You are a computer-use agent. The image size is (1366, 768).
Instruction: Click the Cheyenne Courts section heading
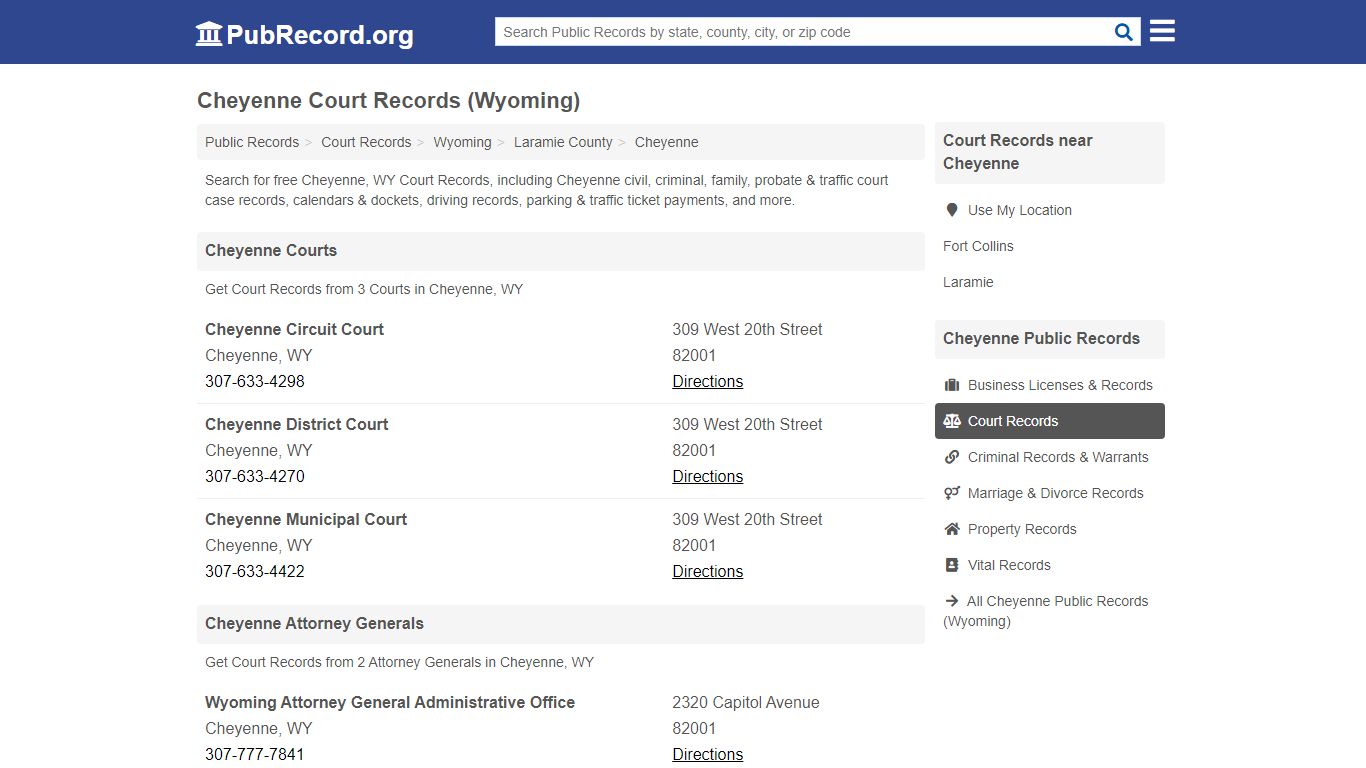tap(271, 251)
